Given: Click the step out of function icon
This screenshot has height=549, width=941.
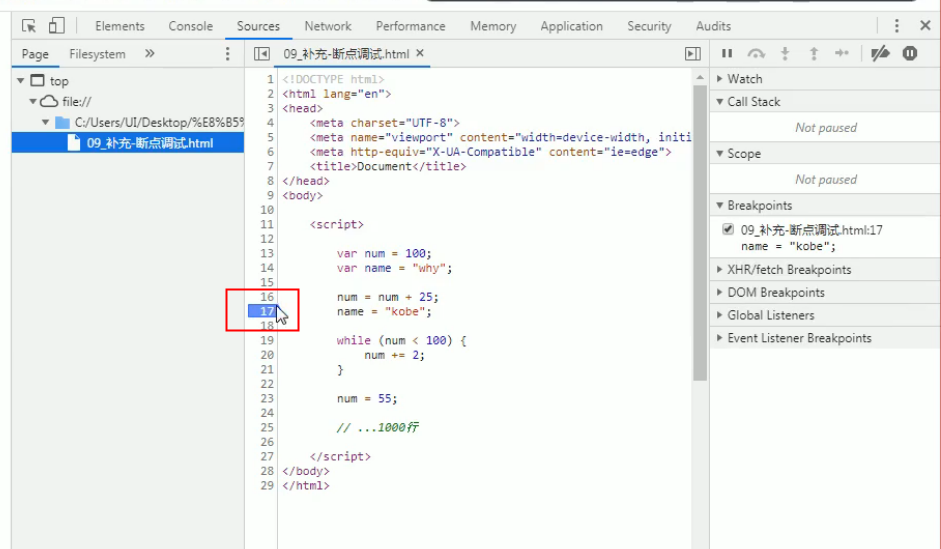Looking at the screenshot, I should pyautogui.click(x=813, y=53).
